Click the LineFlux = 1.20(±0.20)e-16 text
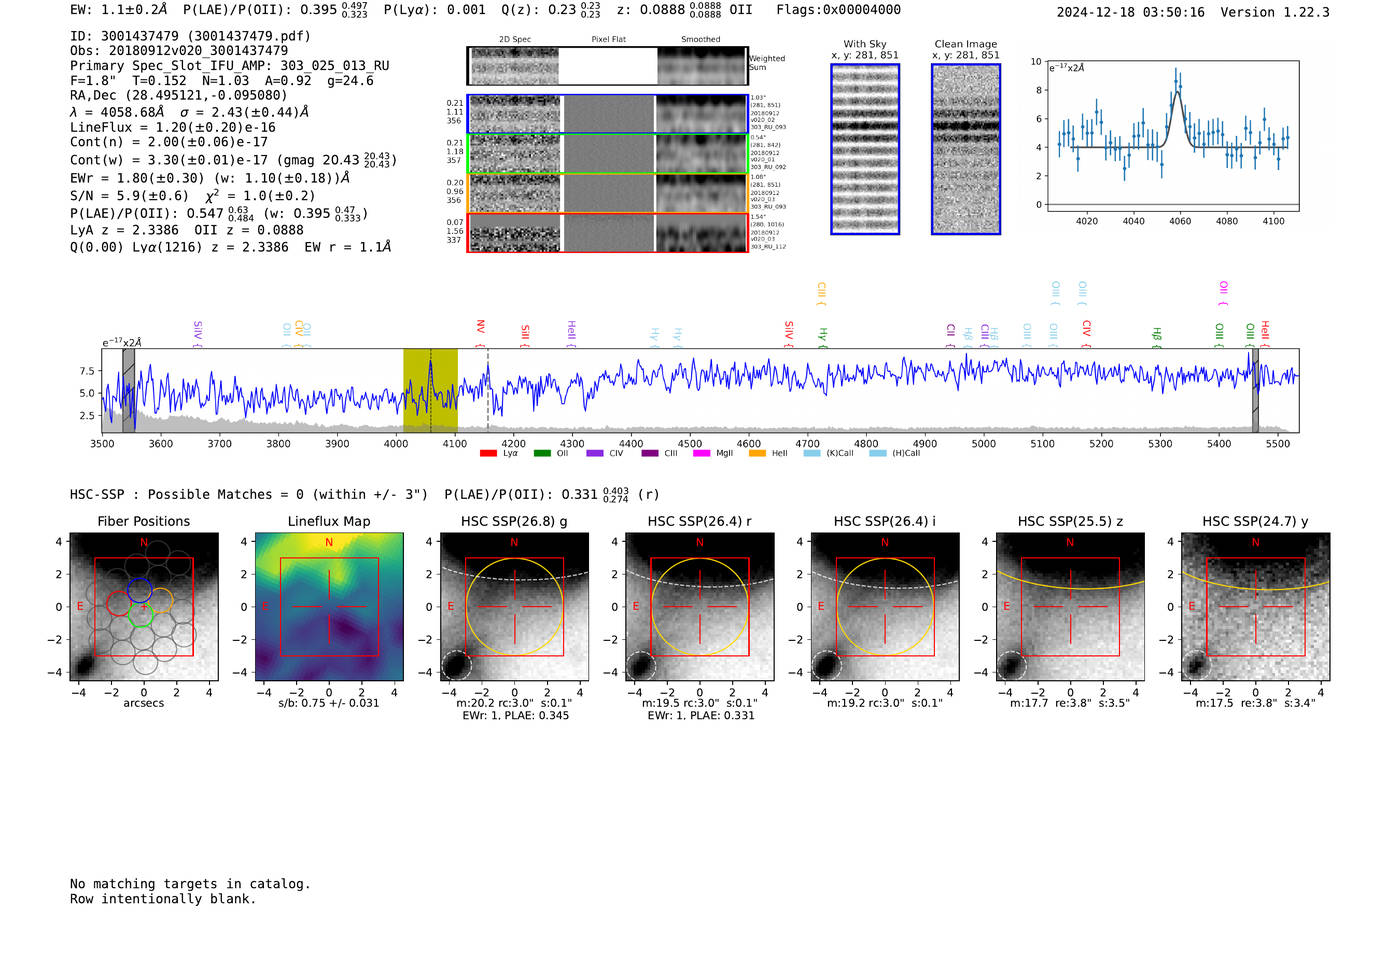The height and width of the screenshot is (953, 1400). click(x=173, y=128)
